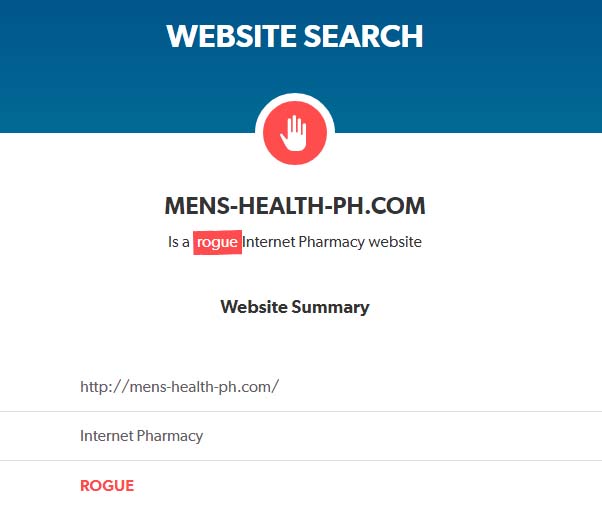The image size is (602, 513).
Task: Click the word SEARCH in the banner title
Action: pos(363,36)
